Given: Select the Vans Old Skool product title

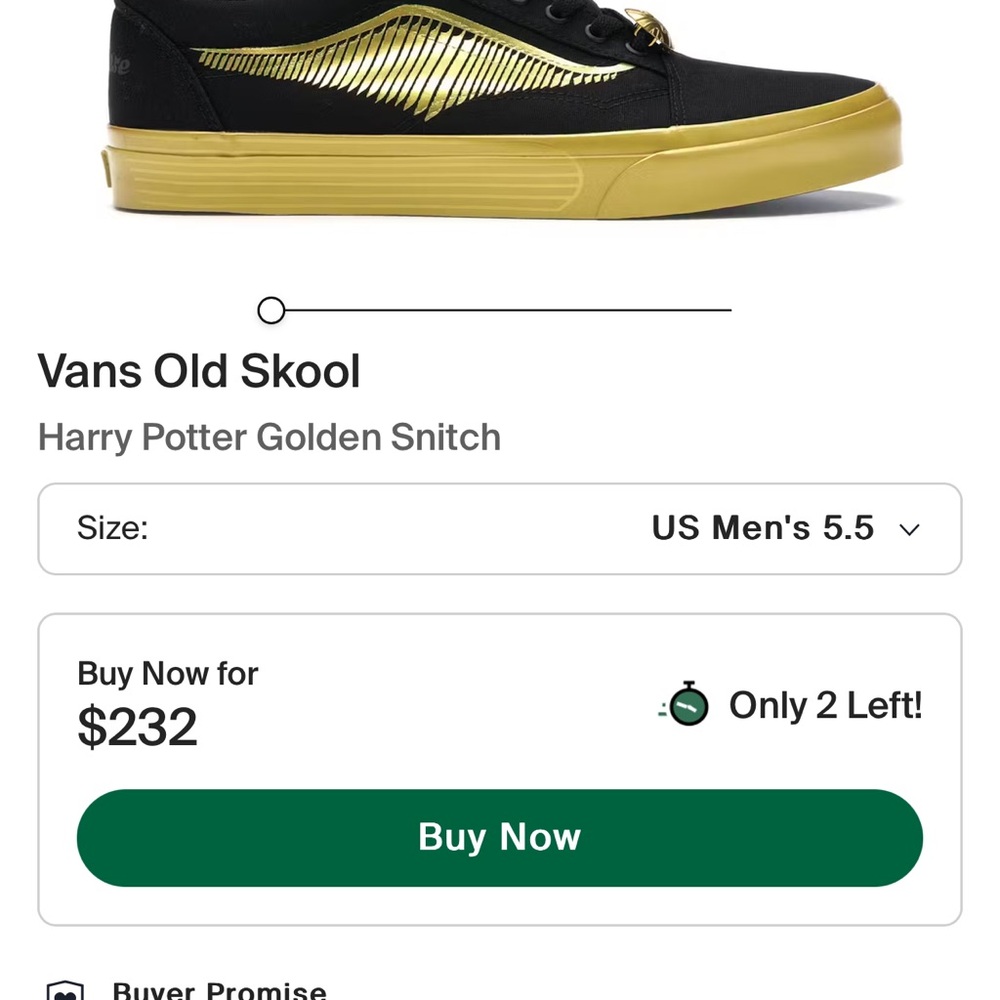Looking at the screenshot, I should 198,371.
